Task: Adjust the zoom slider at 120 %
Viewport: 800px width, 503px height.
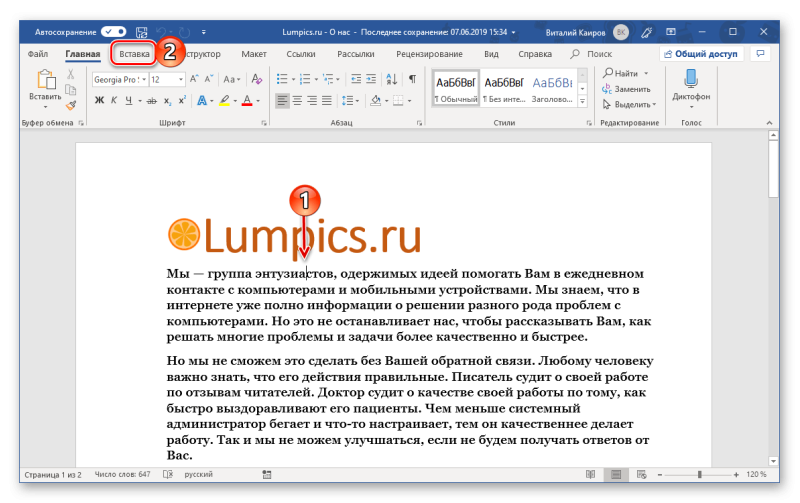Action: pyautogui.click(x=699, y=474)
